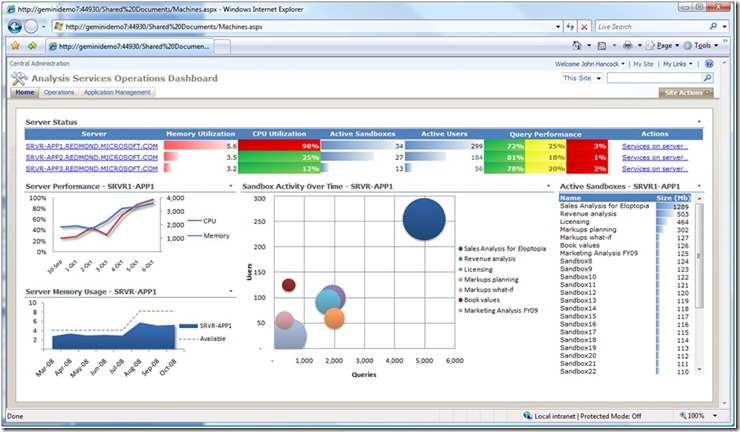Click the Active Sandboxes list scrollbar thumb
The image size is (740, 432).
[699, 255]
